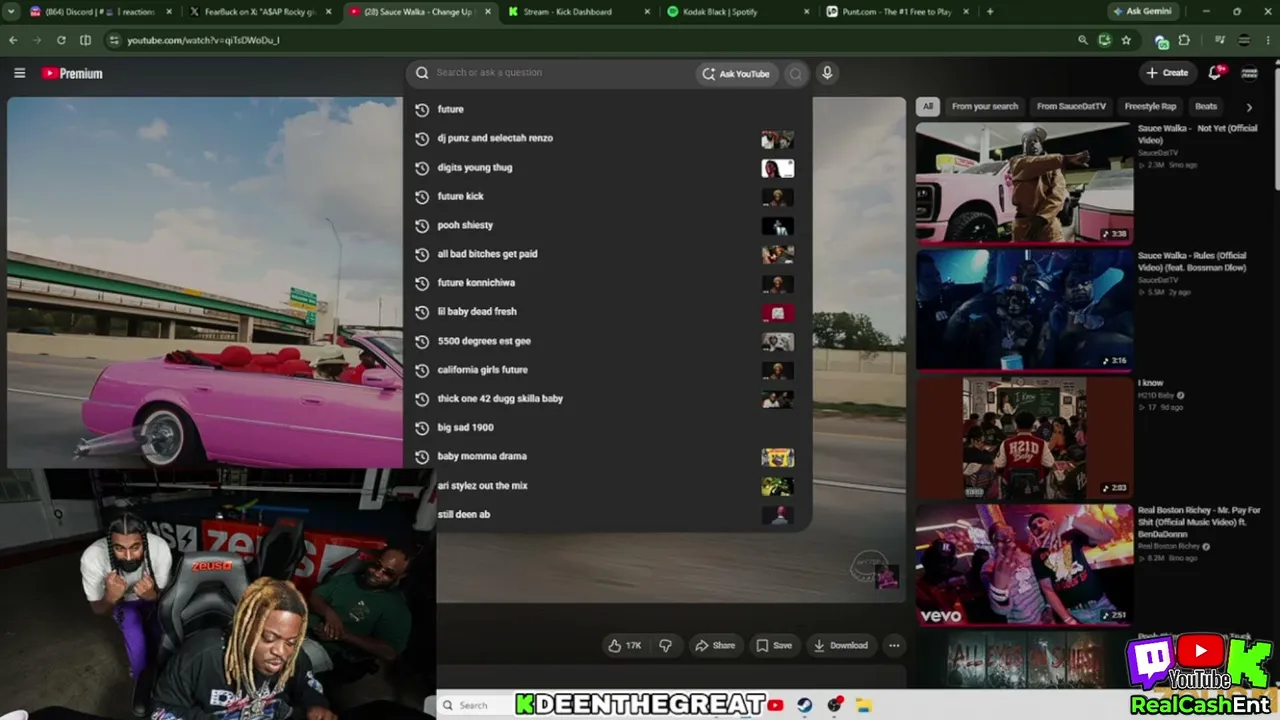Image resolution: width=1280 pixels, height=720 pixels.
Task: Choose 'california girls future' suggestion
Action: click(x=608, y=370)
